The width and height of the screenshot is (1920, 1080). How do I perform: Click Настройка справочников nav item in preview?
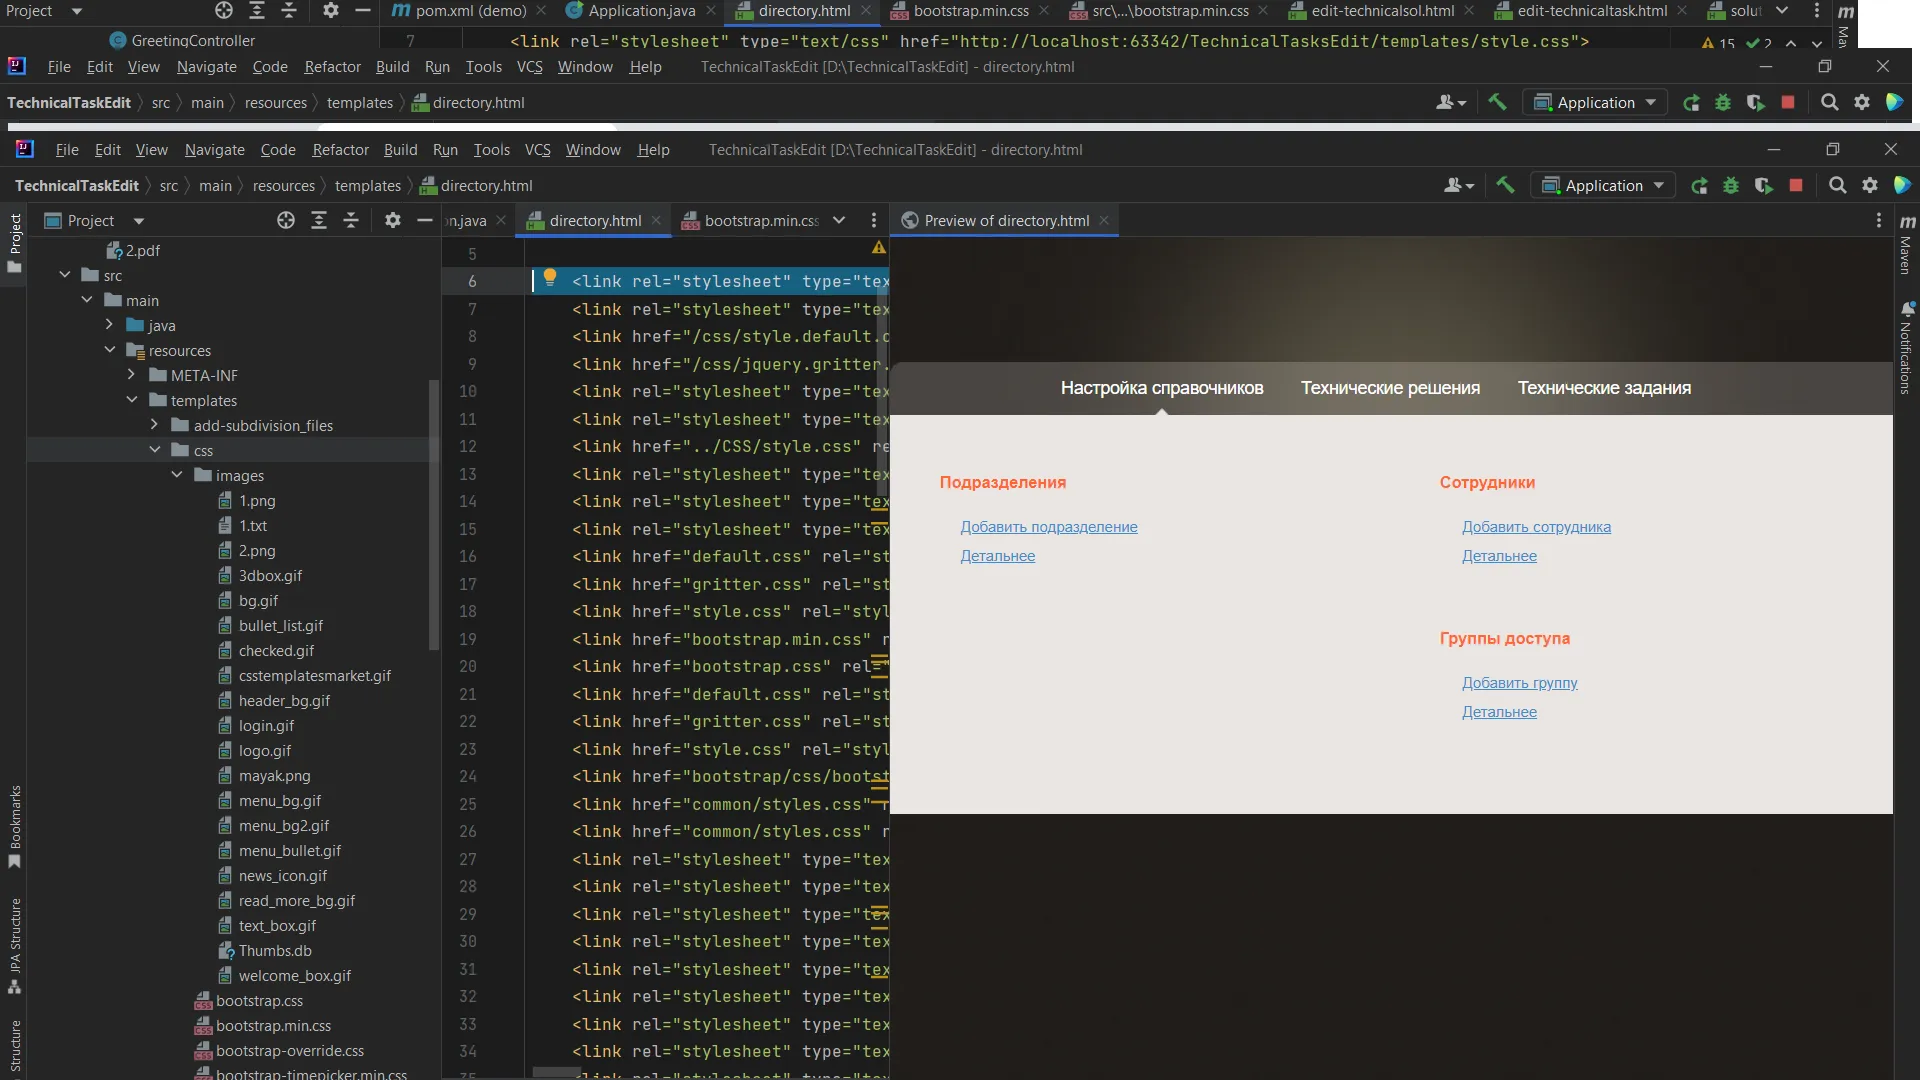tap(1162, 388)
